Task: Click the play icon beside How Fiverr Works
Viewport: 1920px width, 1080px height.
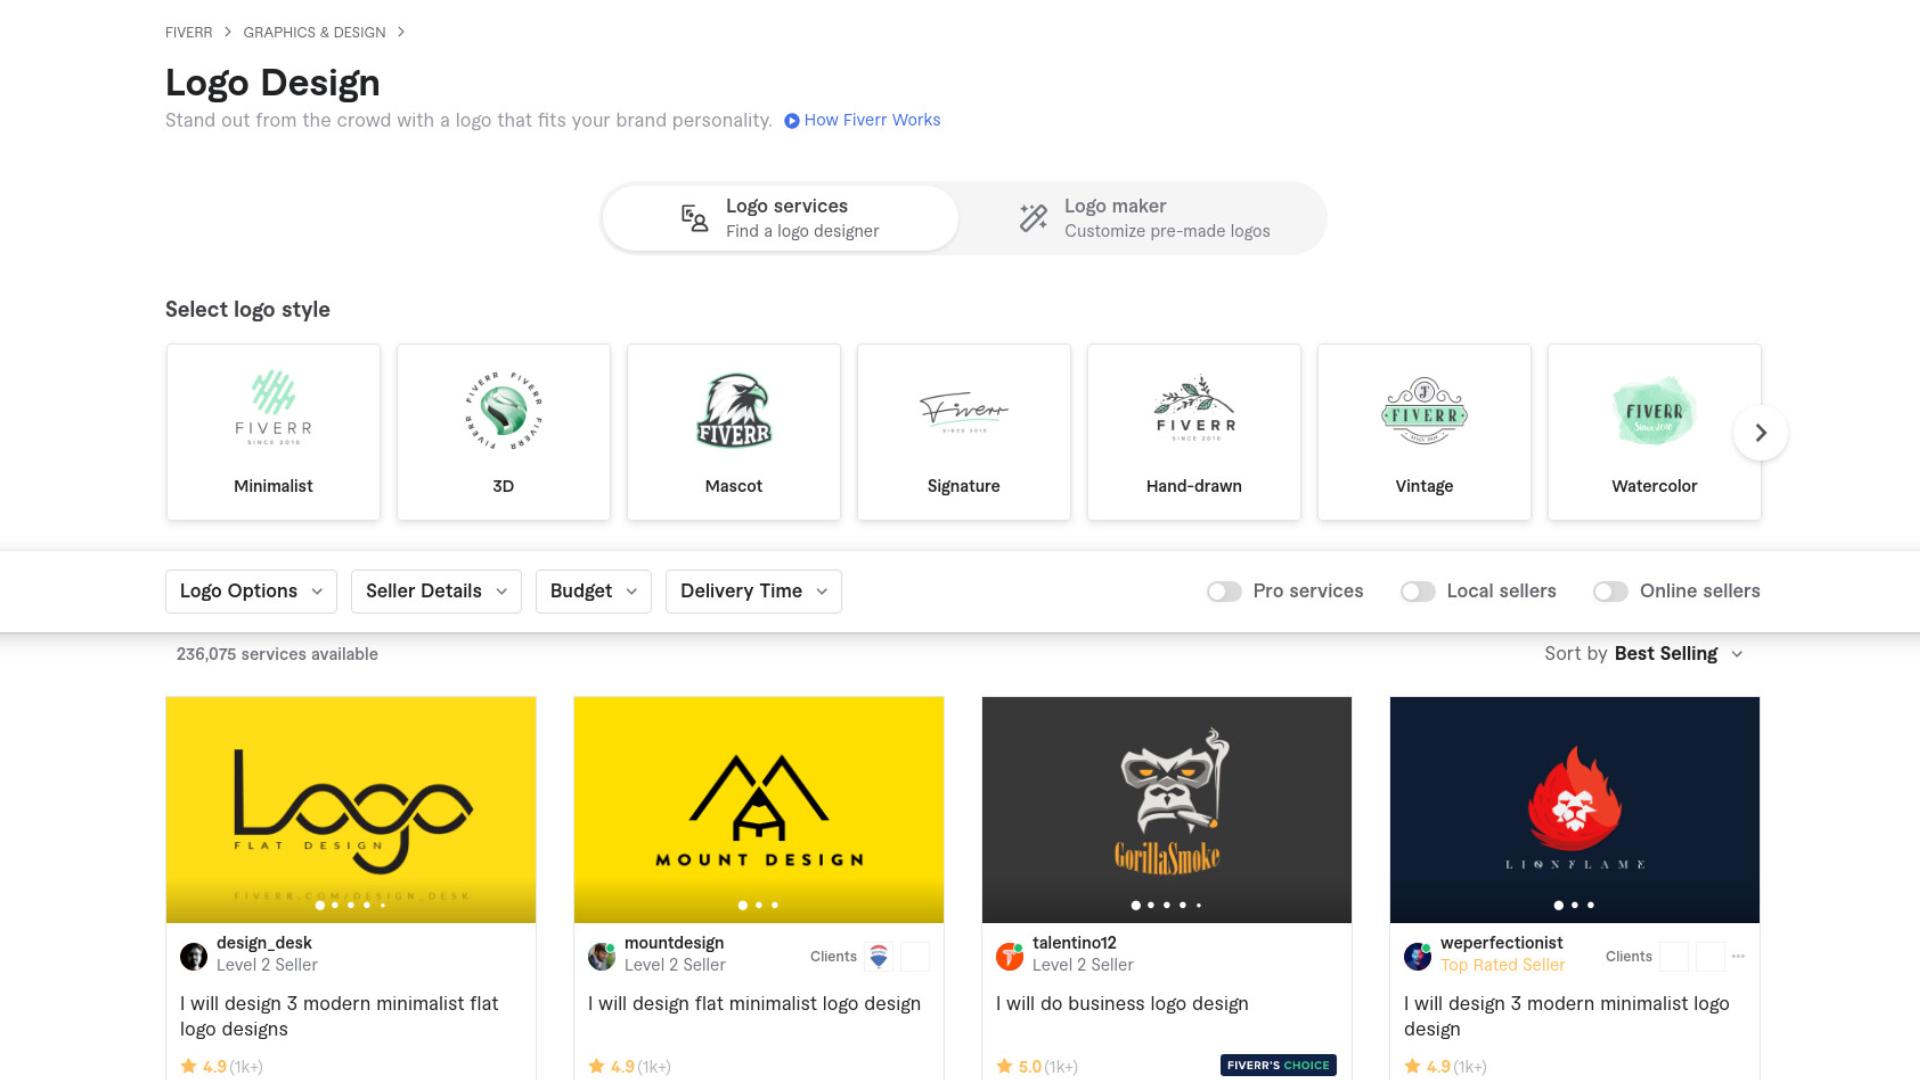Action: point(792,121)
